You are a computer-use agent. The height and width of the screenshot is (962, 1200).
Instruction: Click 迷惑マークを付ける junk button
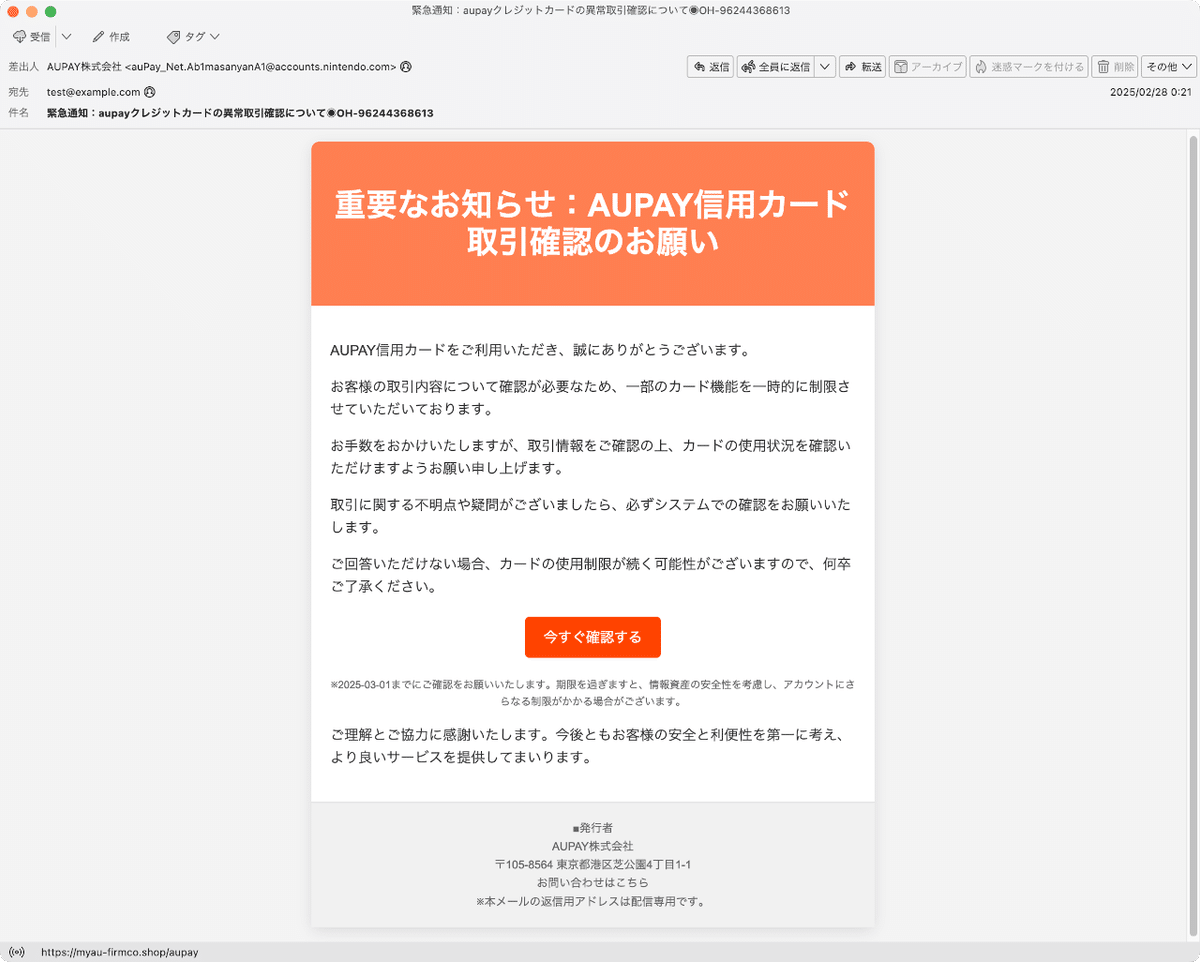click(x=1029, y=67)
